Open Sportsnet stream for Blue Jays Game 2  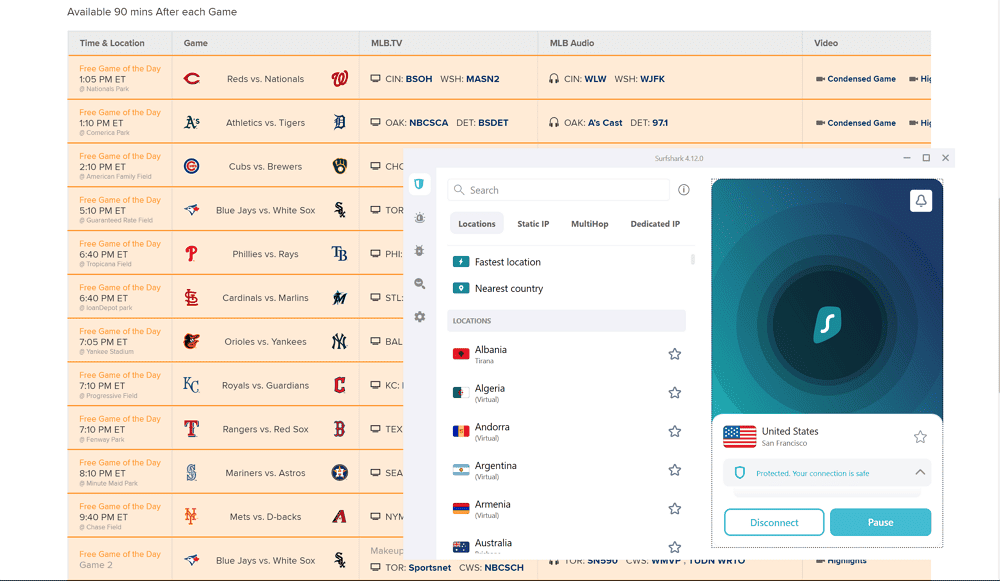[x=429, y=568]
